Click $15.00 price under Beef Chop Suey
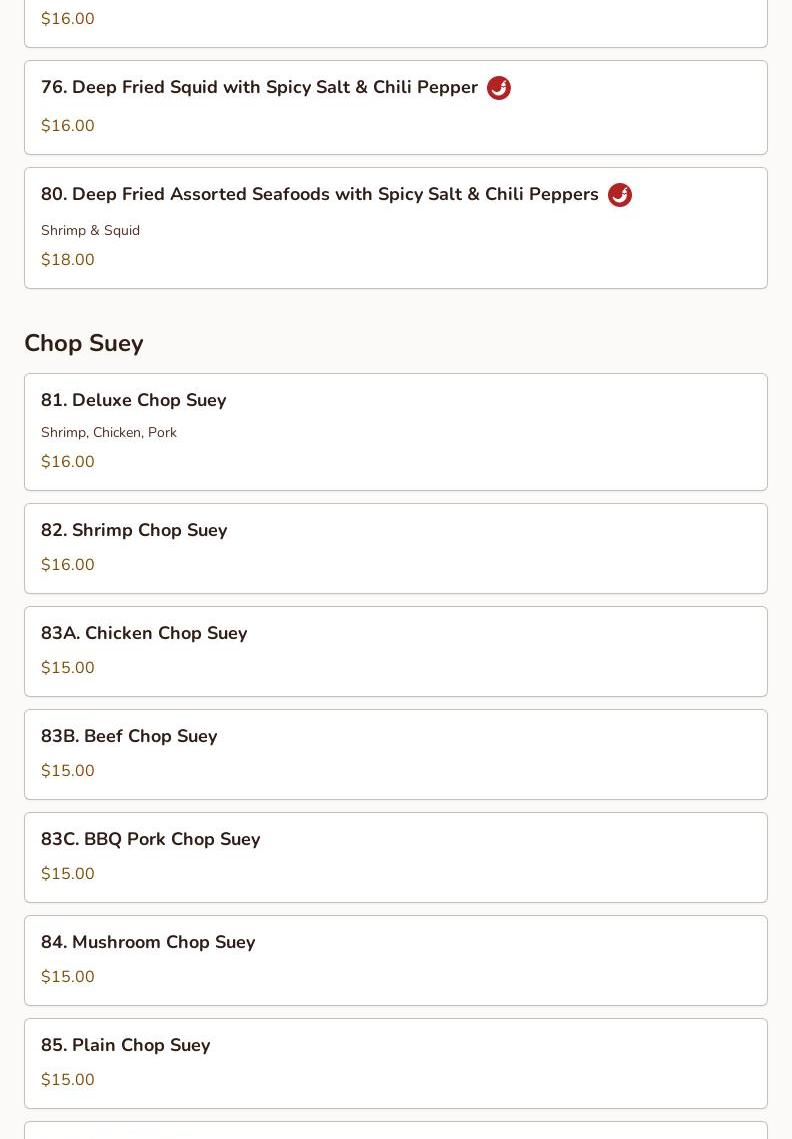This screenshot has height=1139, width=792. pyautogui.click(x=68, y=771)
